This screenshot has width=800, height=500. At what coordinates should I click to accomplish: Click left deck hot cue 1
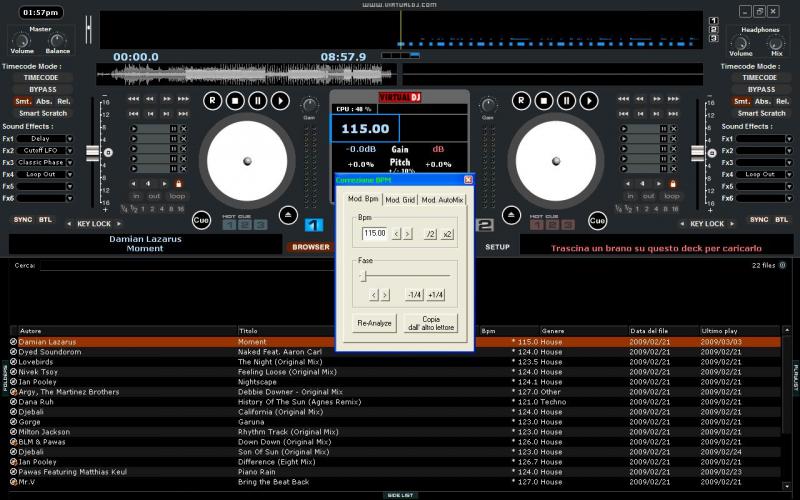(x=229, y=224)
